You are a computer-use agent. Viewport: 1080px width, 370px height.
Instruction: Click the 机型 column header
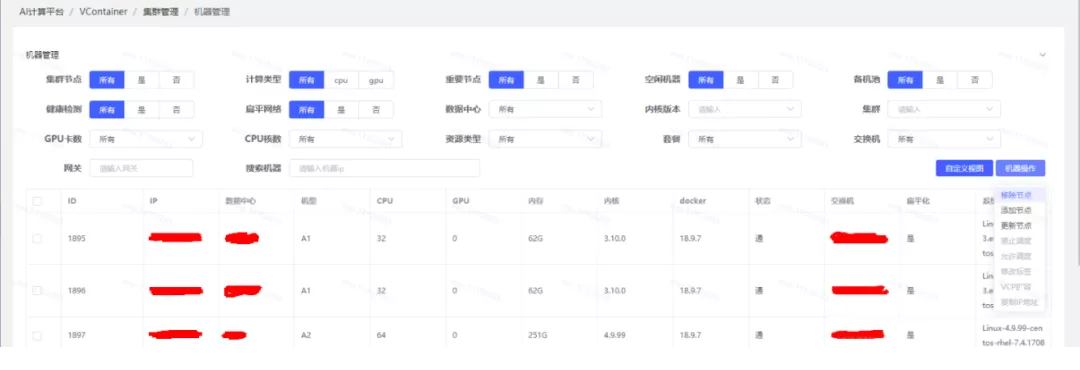coord(308,201)
